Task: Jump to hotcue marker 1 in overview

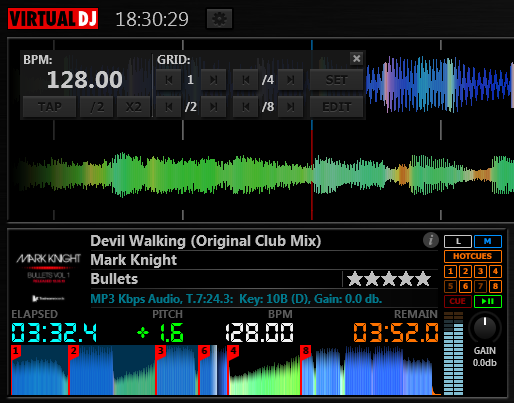Action: click(16, 351)
